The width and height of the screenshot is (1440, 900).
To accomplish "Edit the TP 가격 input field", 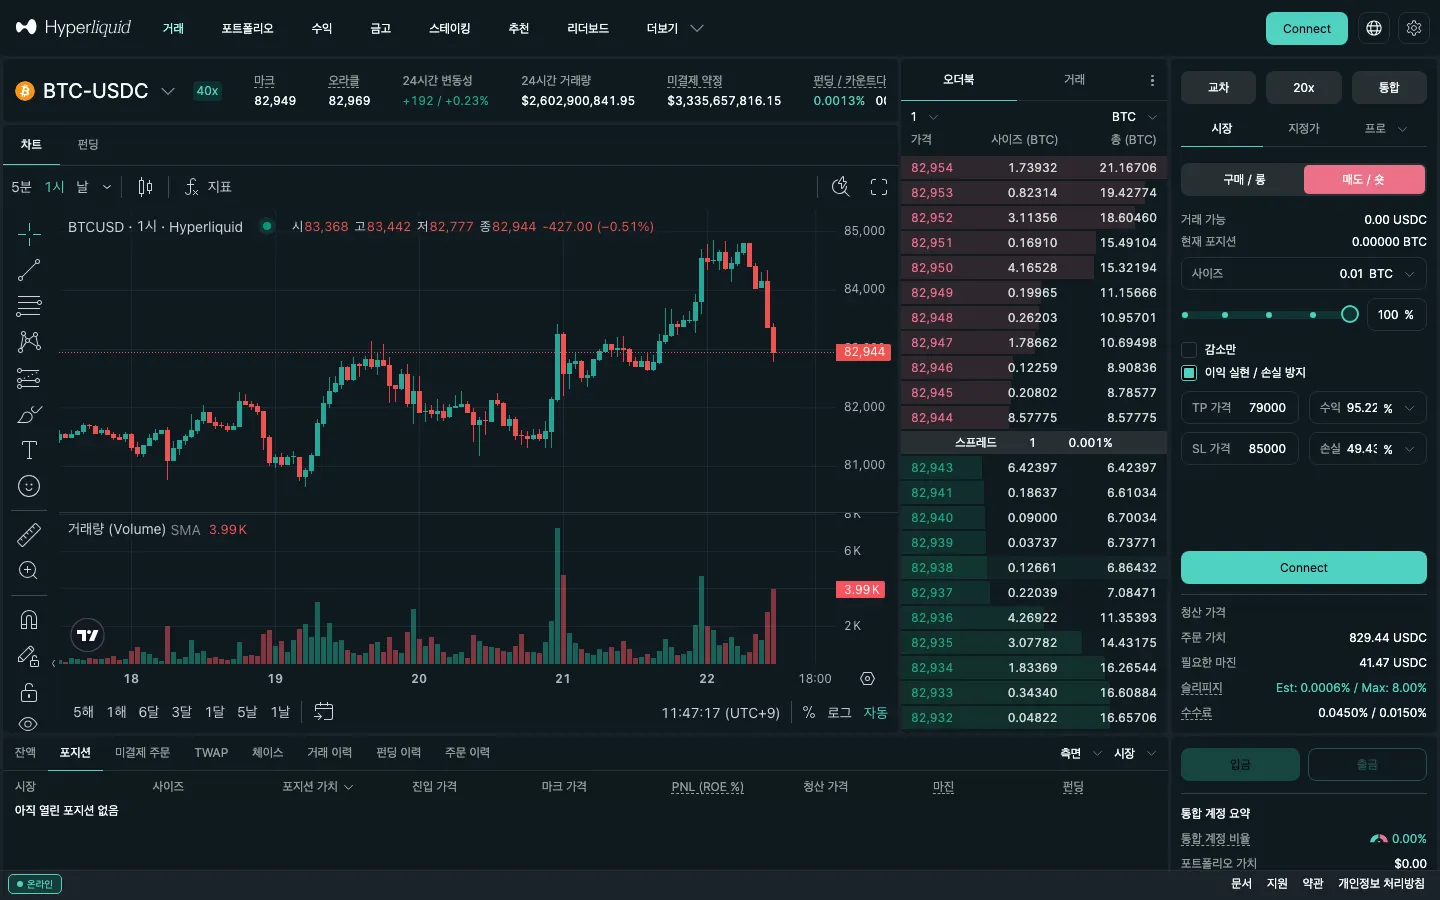I will [x=1240, y=408].
